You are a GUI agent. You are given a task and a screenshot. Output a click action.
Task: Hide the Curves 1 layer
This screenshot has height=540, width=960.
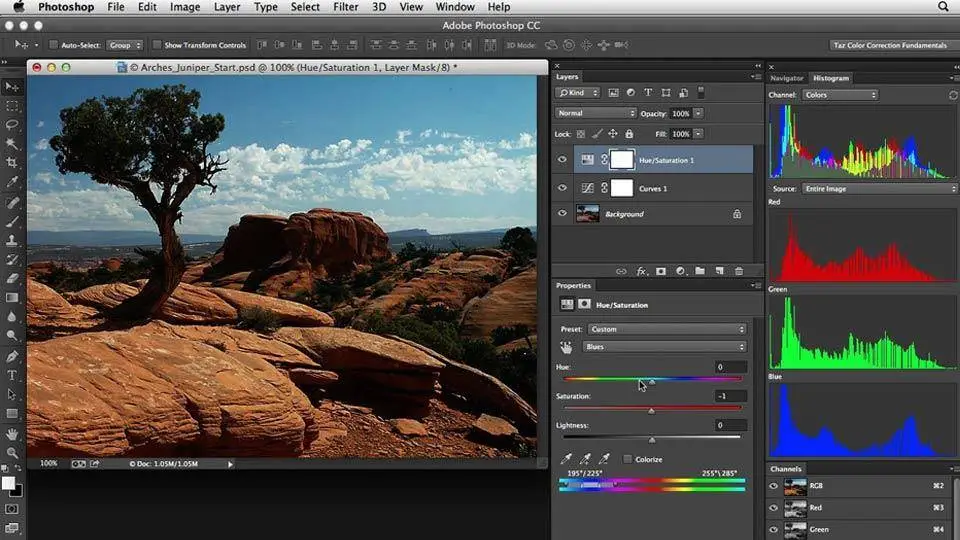(562, 188)
